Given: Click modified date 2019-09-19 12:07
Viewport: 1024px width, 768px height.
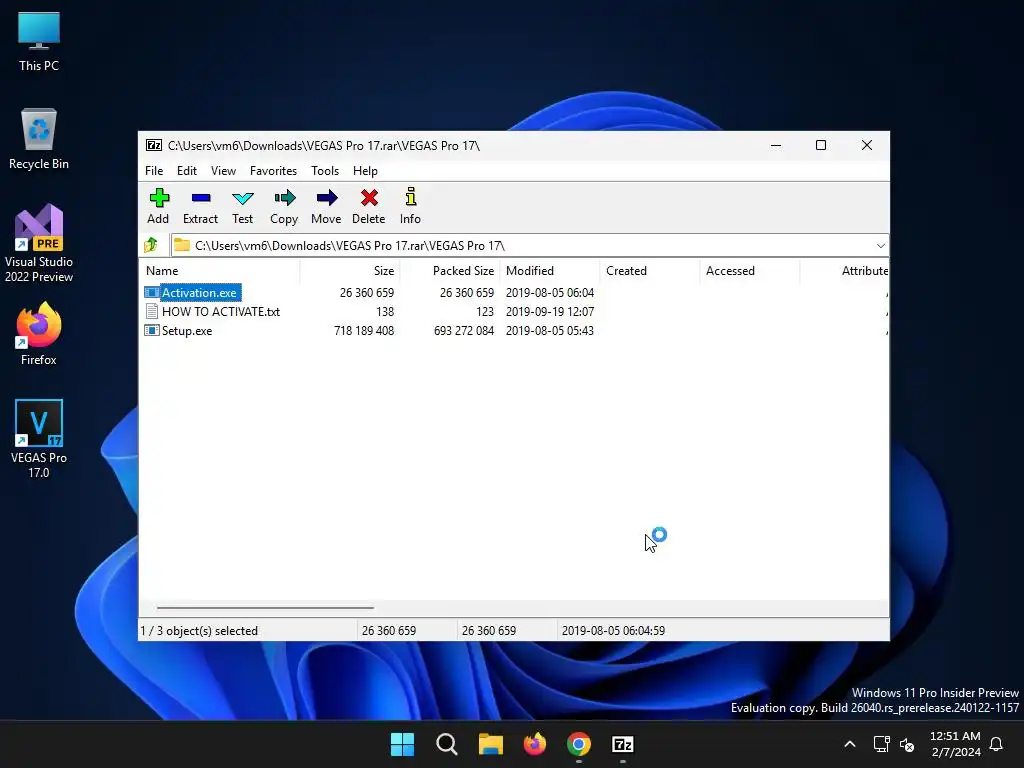Looking at the screenshot, I should pos(550,312).
